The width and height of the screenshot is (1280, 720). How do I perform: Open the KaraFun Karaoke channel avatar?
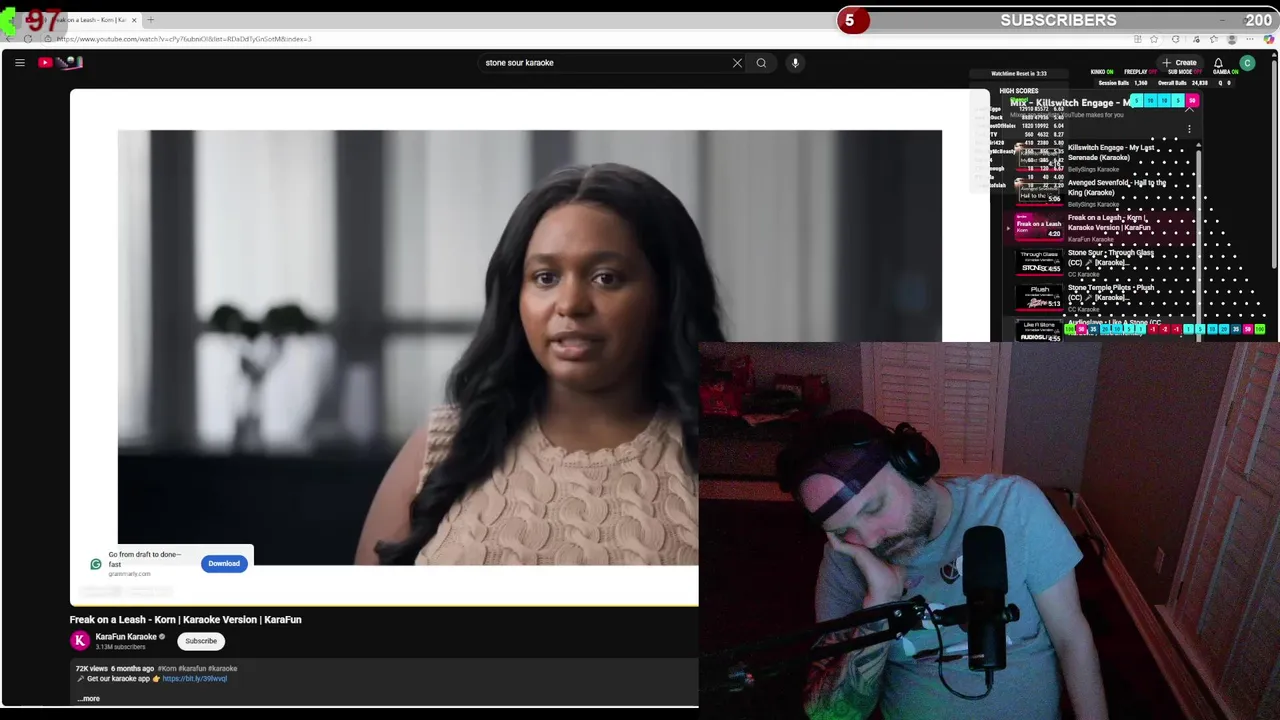(x=80, y=641)
